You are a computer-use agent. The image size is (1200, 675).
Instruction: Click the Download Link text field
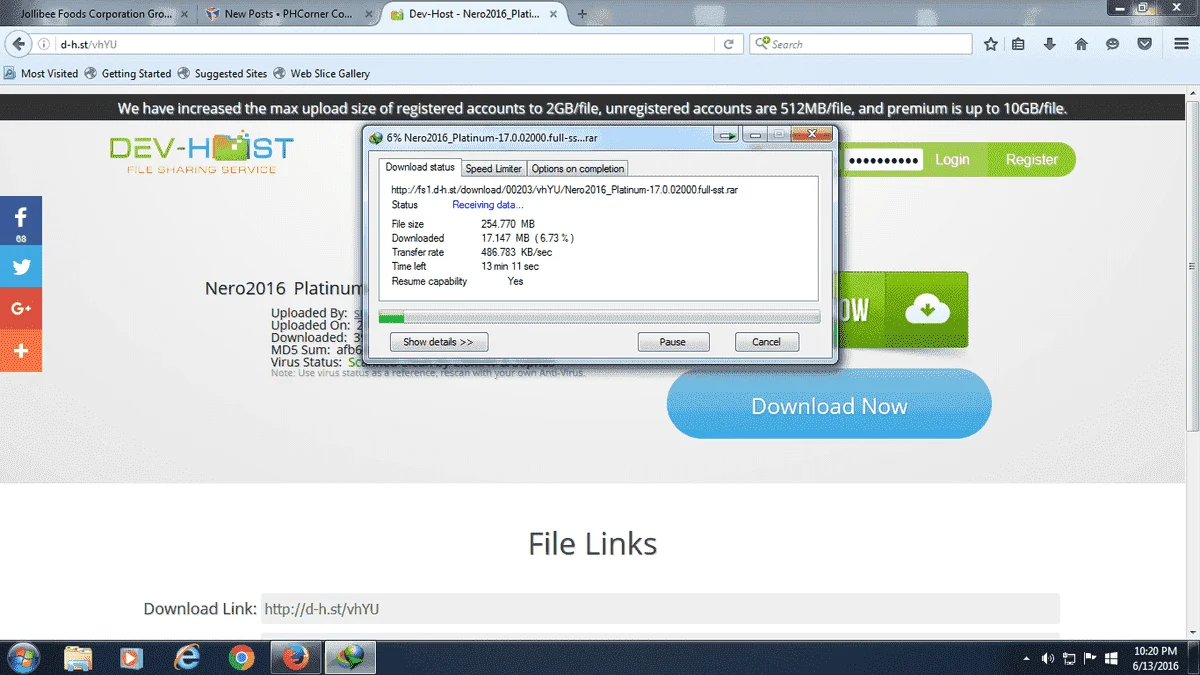click(660, 608)
